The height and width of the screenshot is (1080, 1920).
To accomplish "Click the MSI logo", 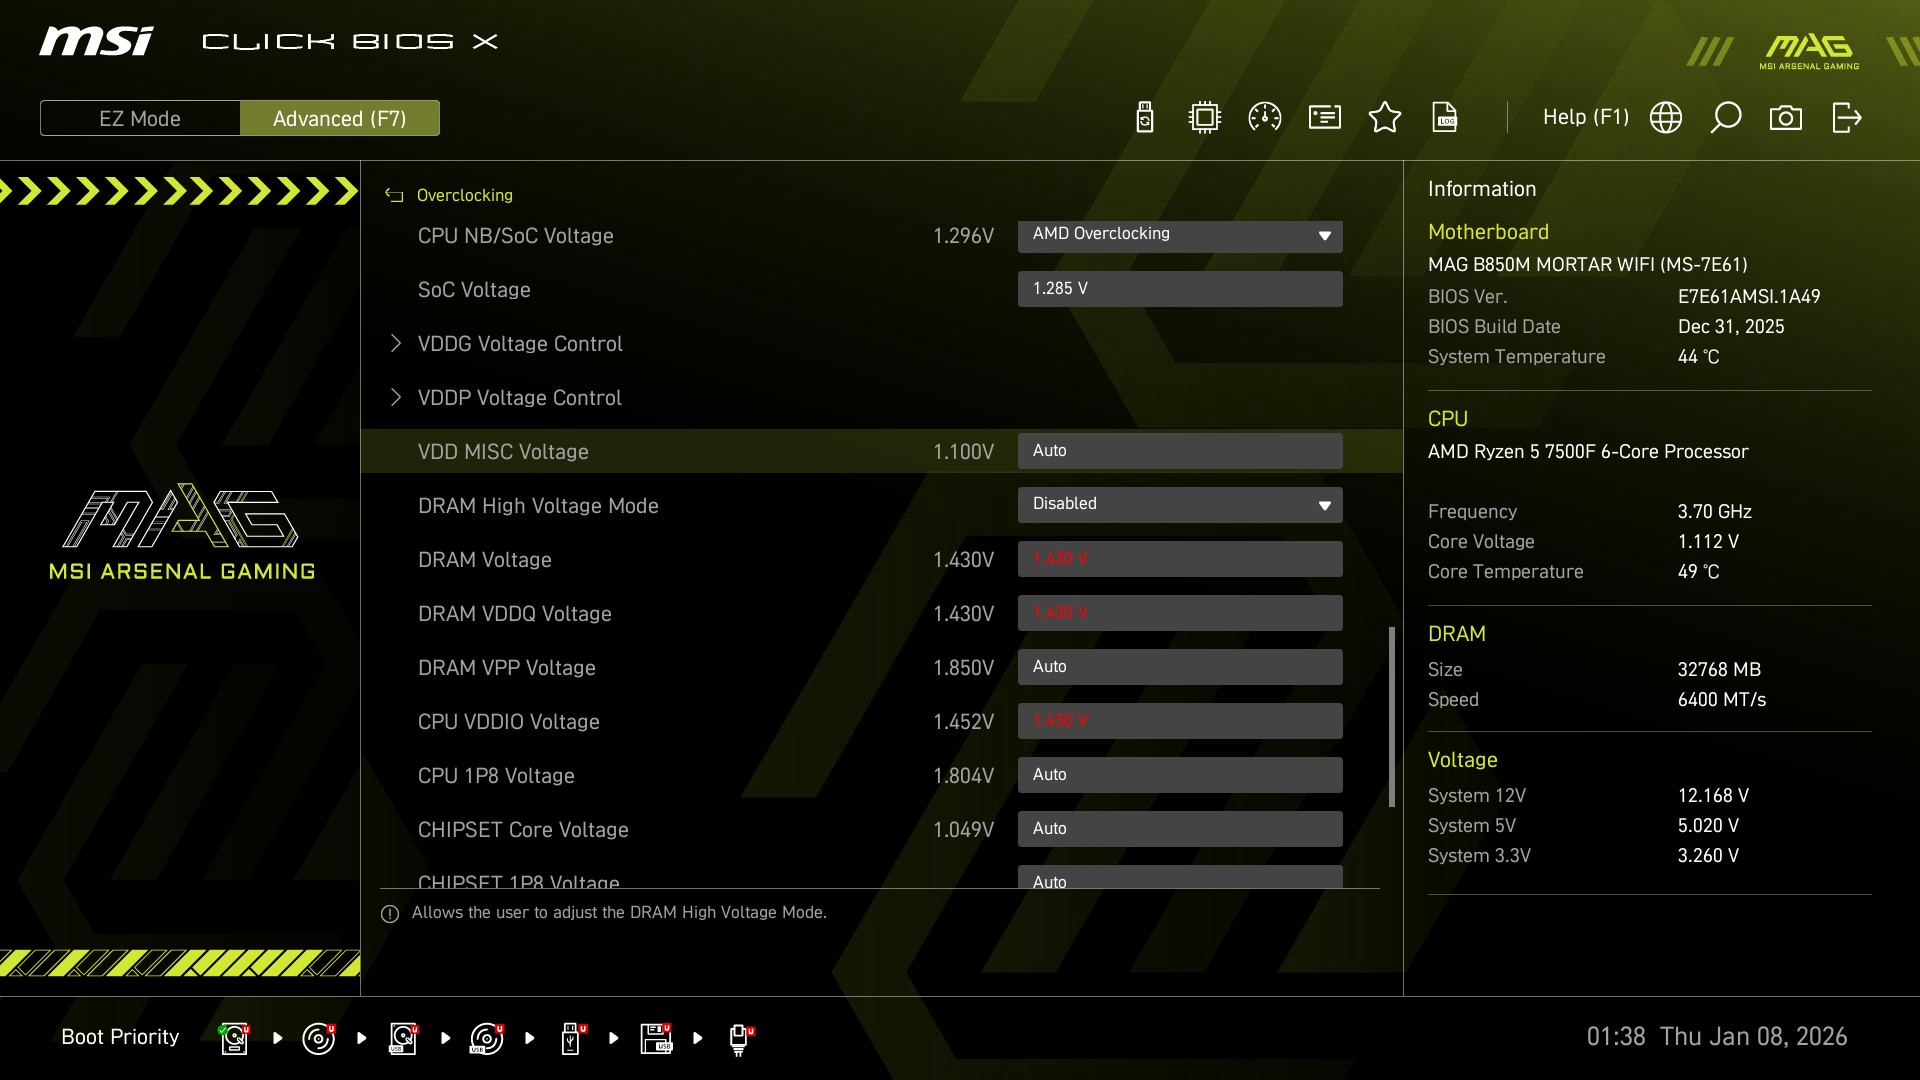I will pyautogui.click(x=97, y=41).
